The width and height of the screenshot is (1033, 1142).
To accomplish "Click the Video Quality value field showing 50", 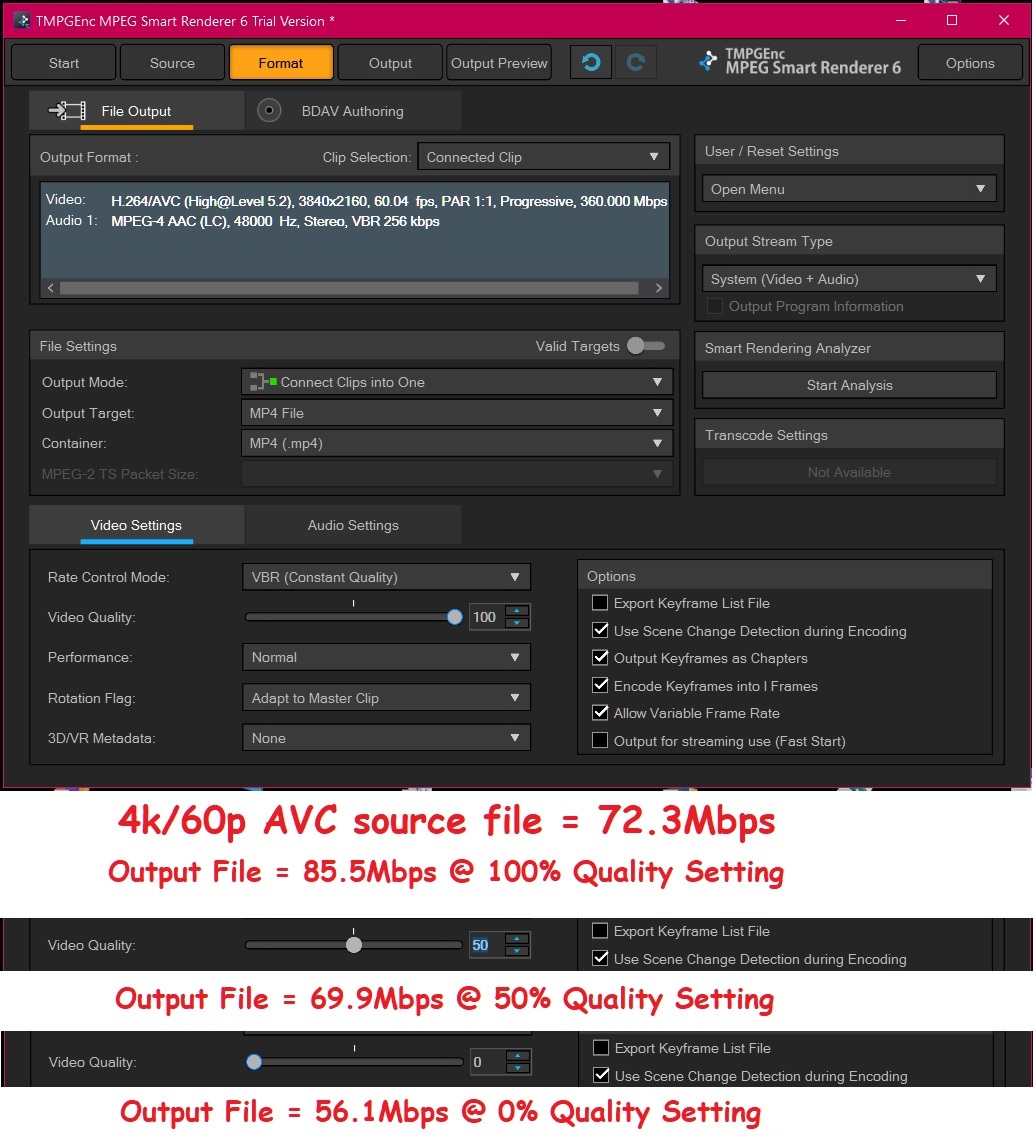I will [x=486, y=945].
